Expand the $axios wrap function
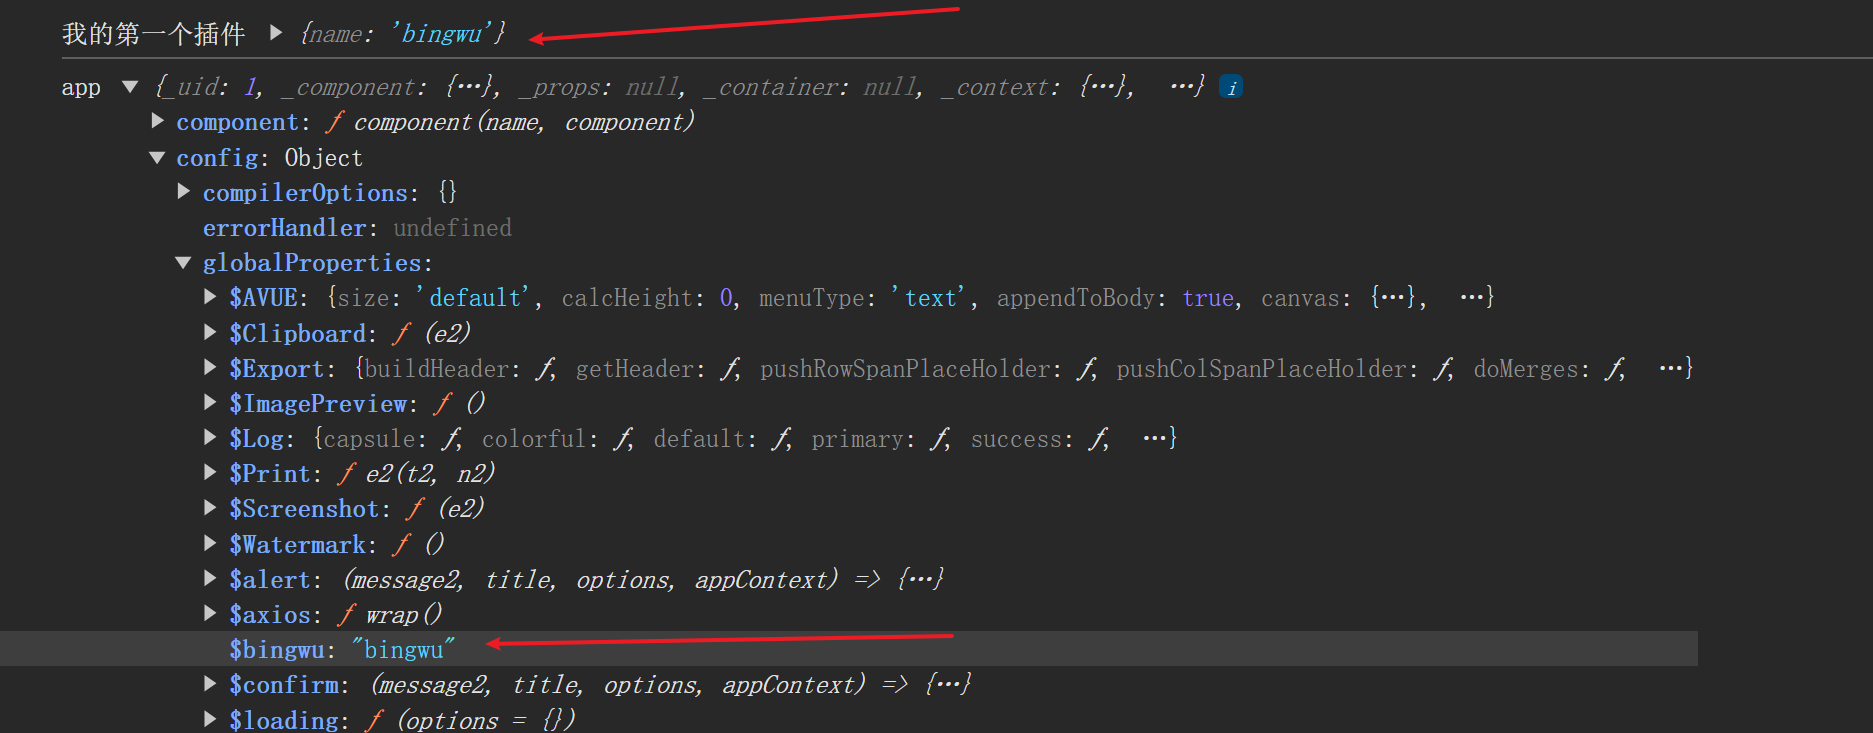Viewport: 1873px width, 733px height. coord(210,613)
